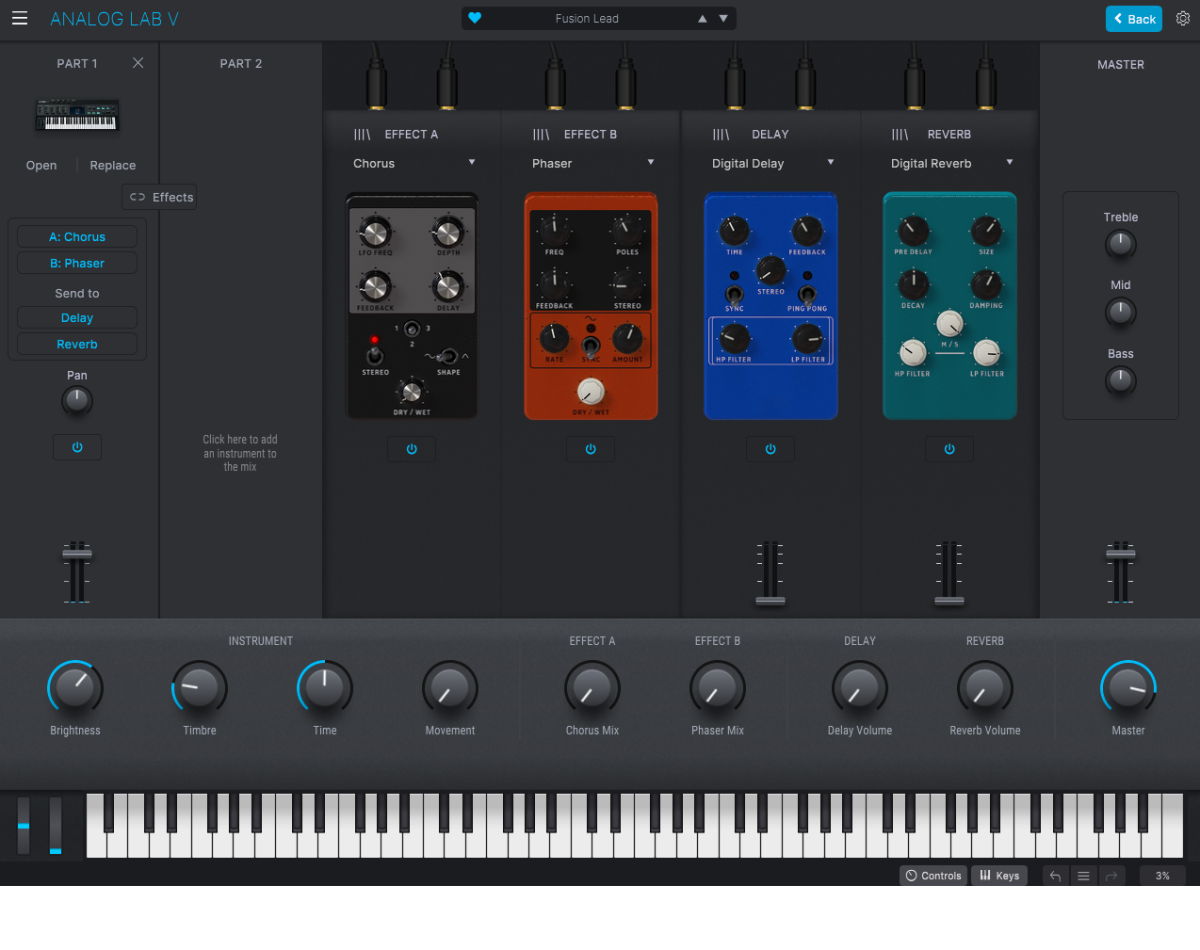Click the Part 1 Pan knob
The width and height of the screenshot is (1200, 950).
point(77,401)
